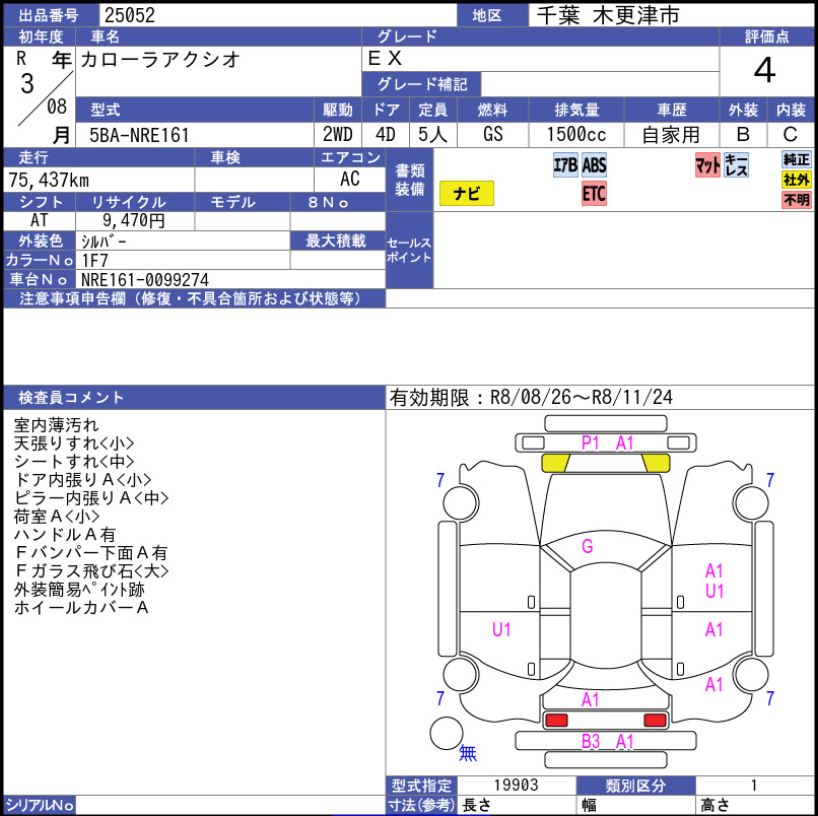Click the interior grade C
The width and height of the screenshot is (818, 816).
790,135
